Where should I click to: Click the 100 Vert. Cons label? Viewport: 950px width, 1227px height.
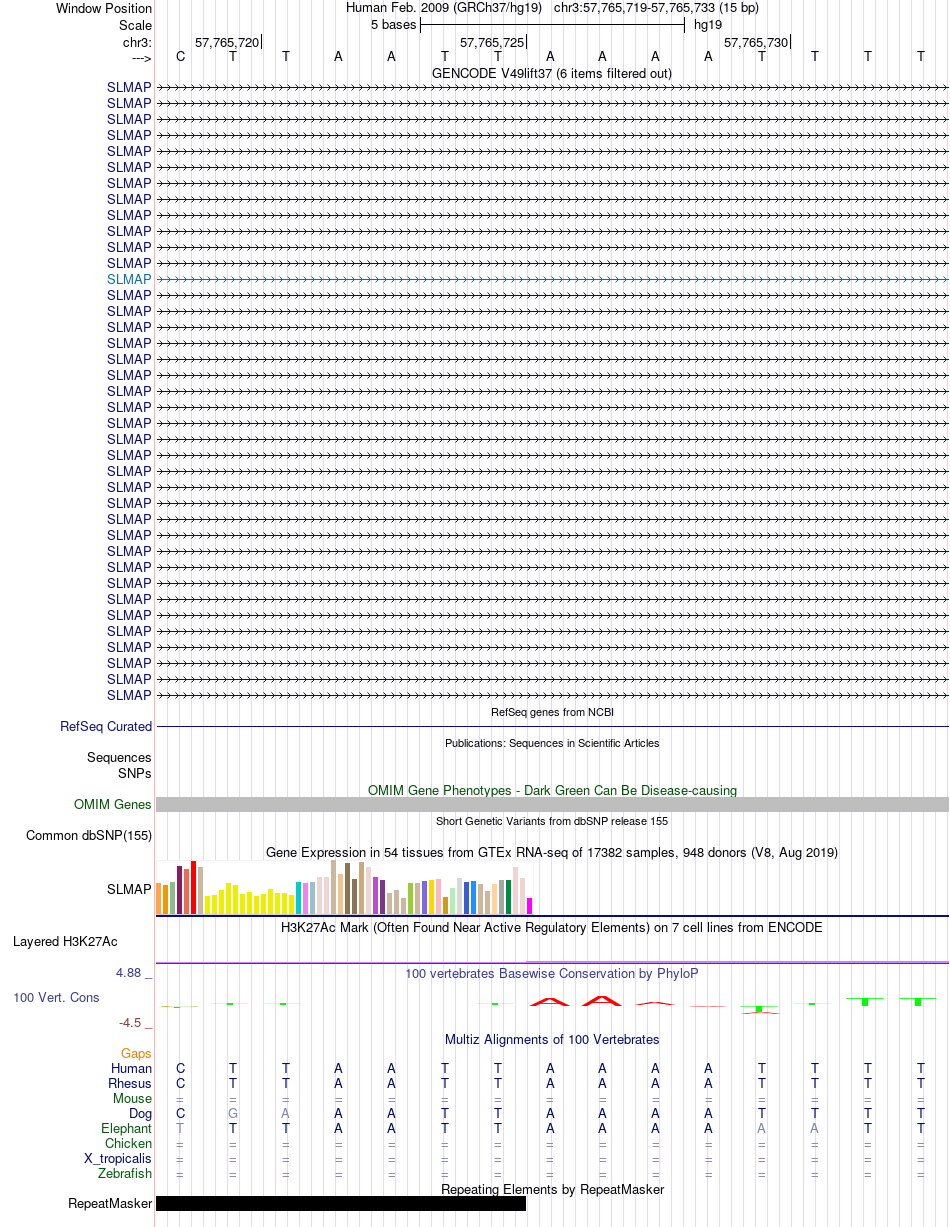point(56,998)
